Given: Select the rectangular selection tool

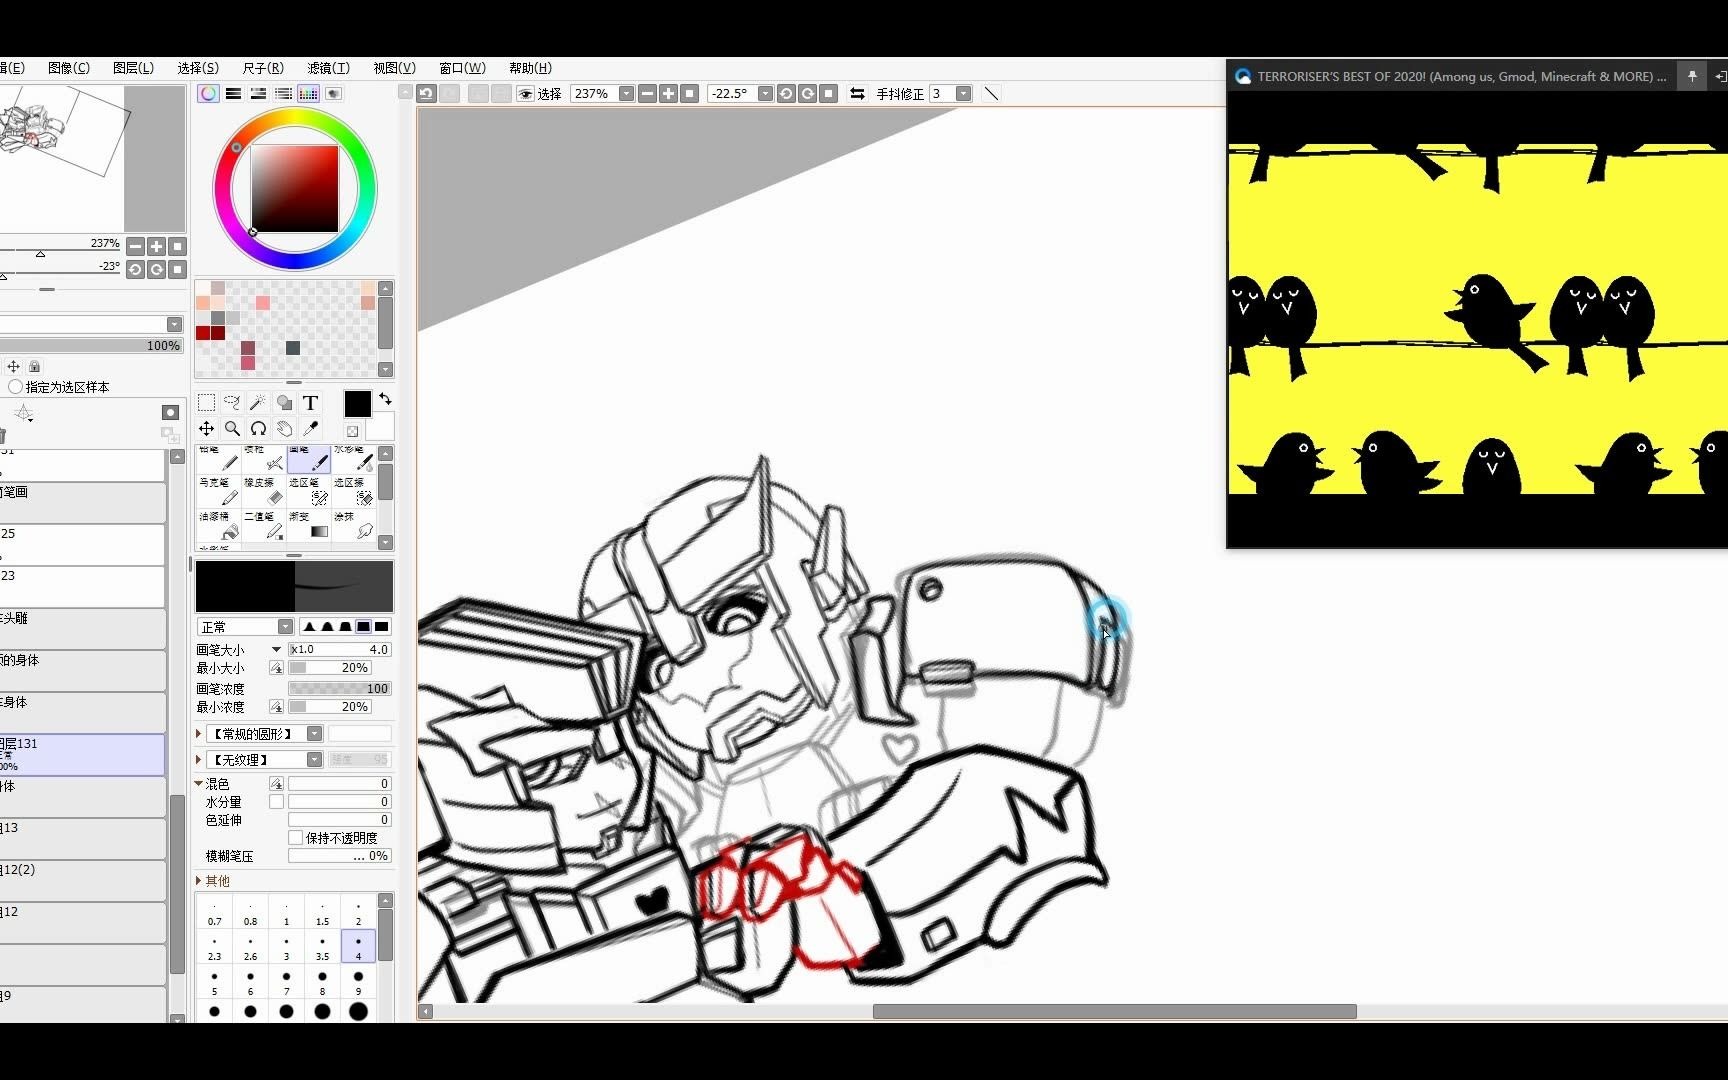Looking at the screenshot, I should coord(206,403).
